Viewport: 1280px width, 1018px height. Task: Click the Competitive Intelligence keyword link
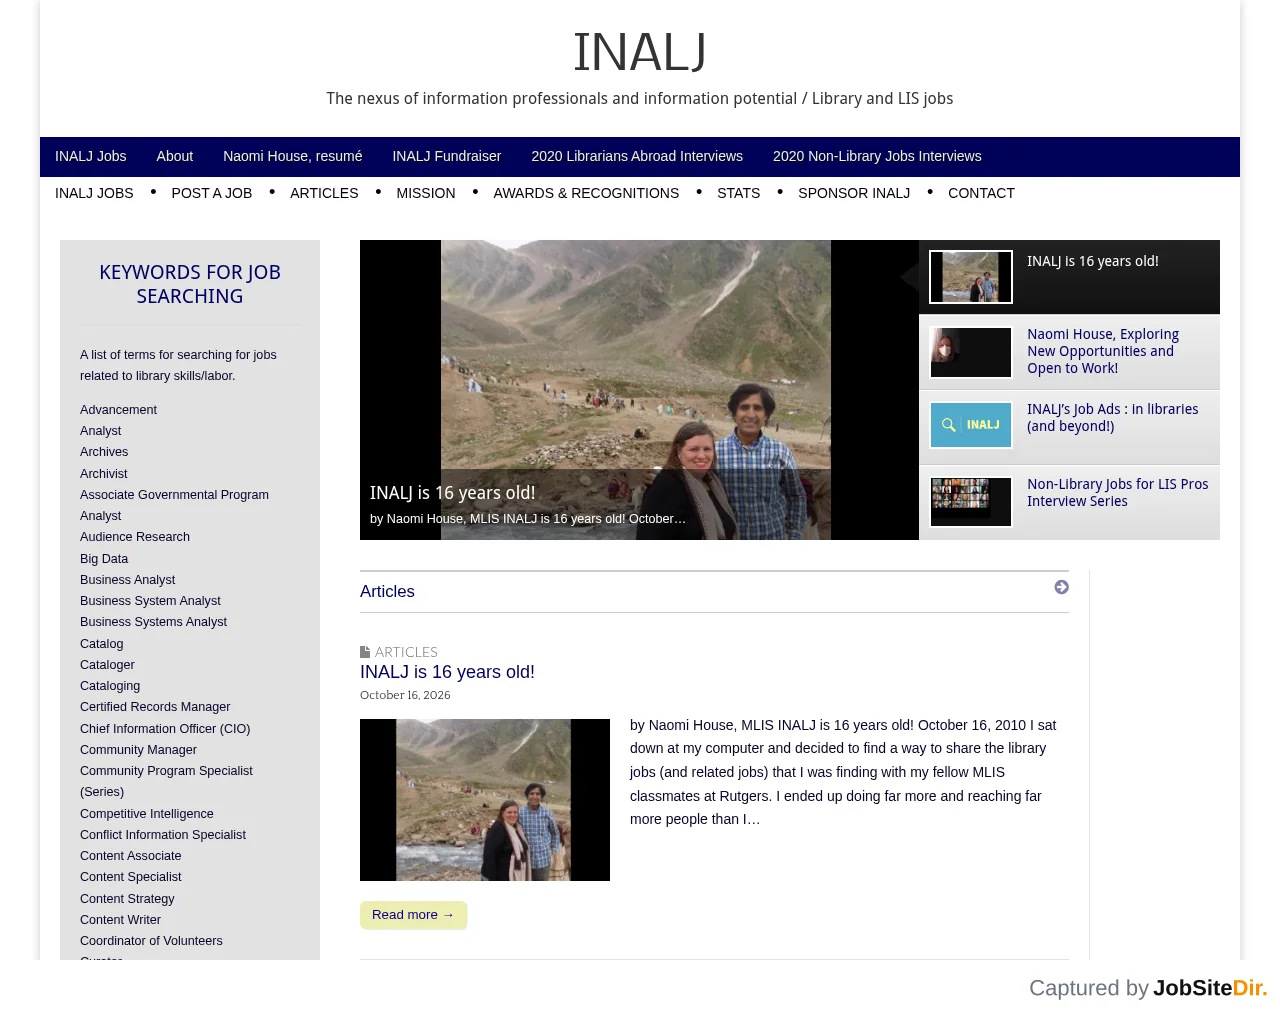click(147, 814)
